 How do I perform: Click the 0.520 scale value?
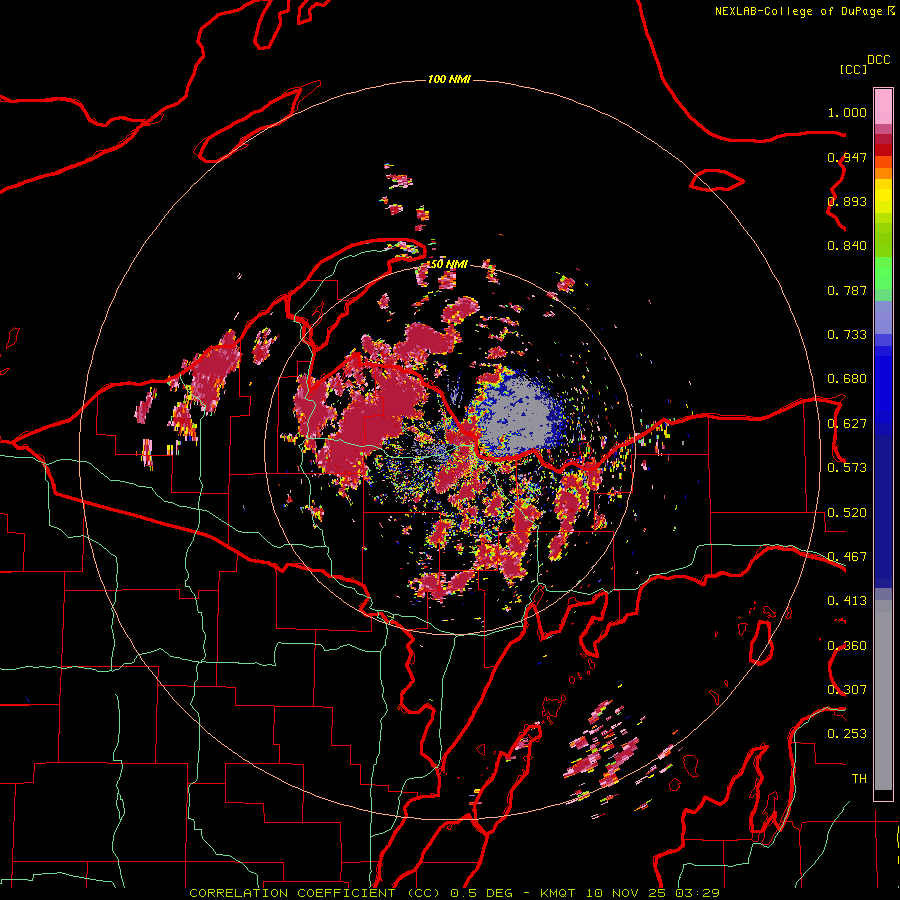847,513
